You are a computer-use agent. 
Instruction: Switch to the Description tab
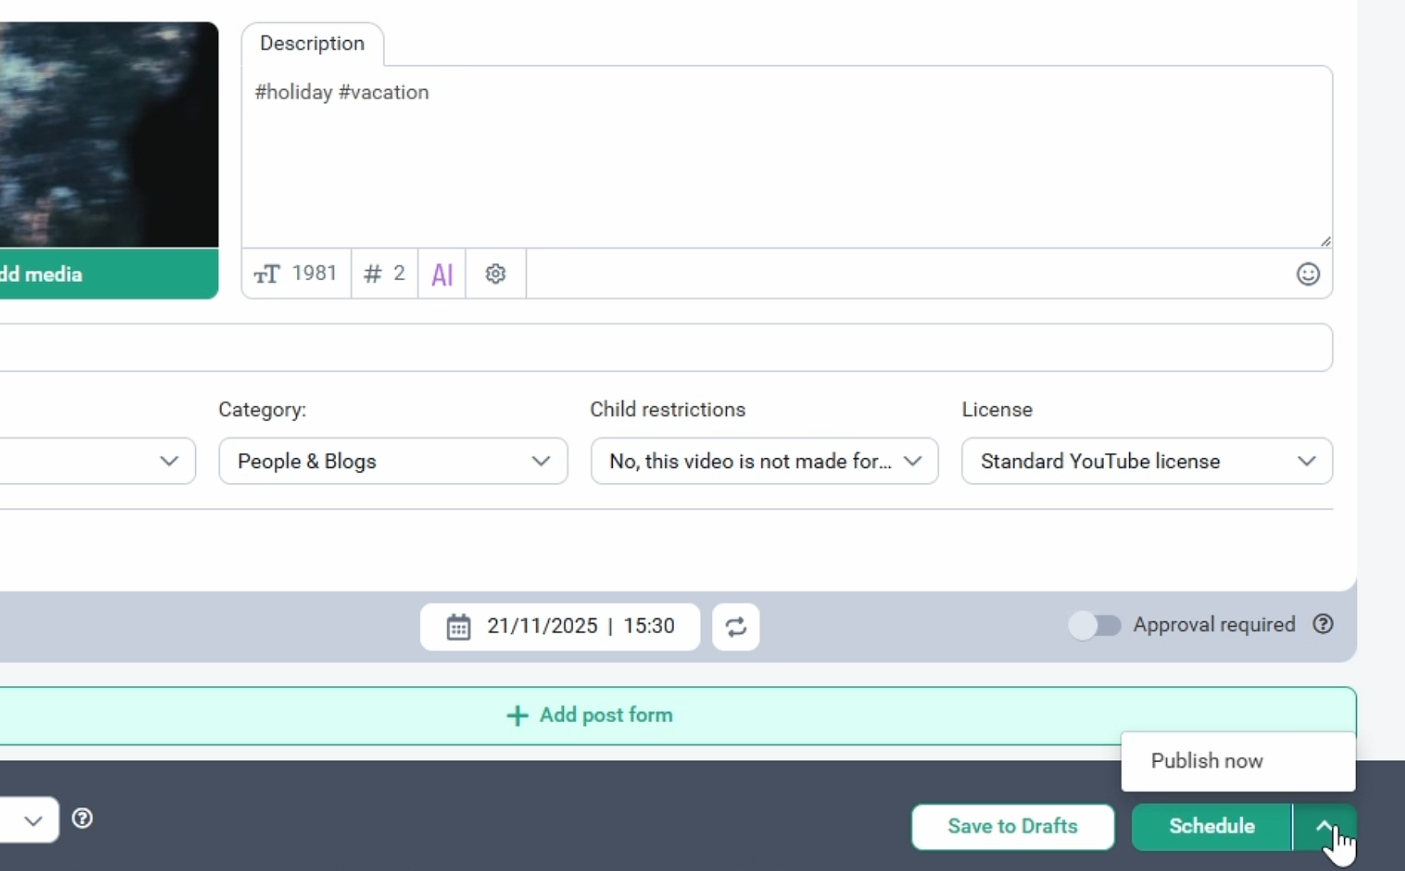click(312, 44)
